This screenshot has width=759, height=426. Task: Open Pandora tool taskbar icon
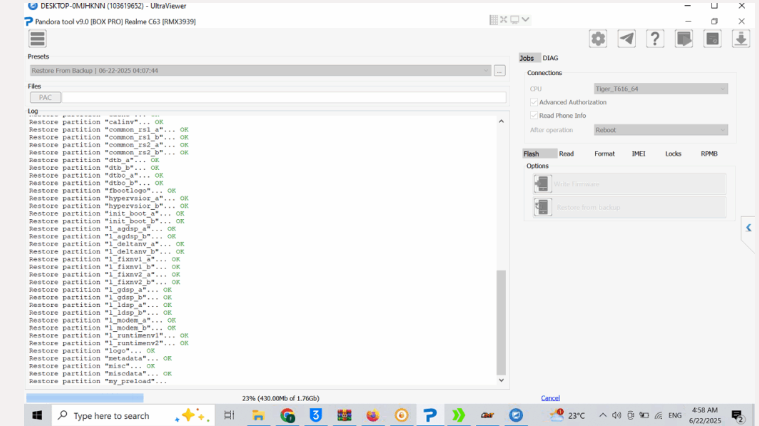[430, 415]
